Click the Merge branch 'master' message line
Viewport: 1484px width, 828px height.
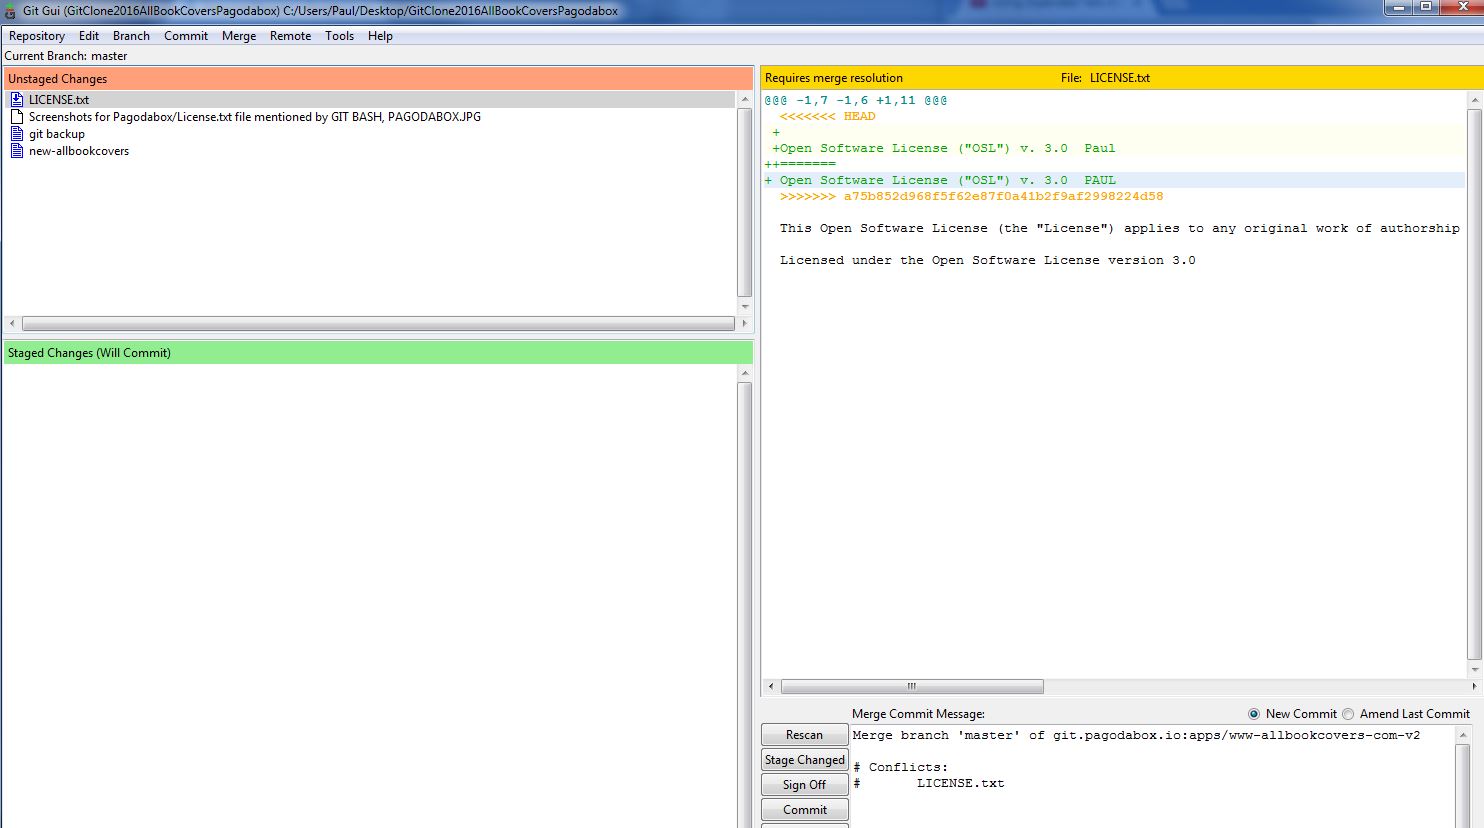pyautogui.click(x=1136, y=735)
